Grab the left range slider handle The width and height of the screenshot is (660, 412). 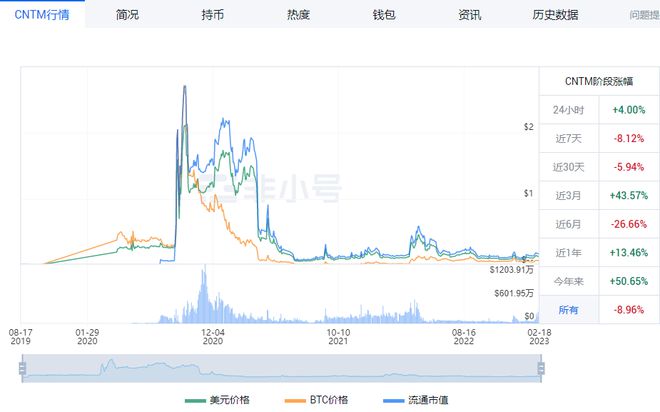[22, 369]
